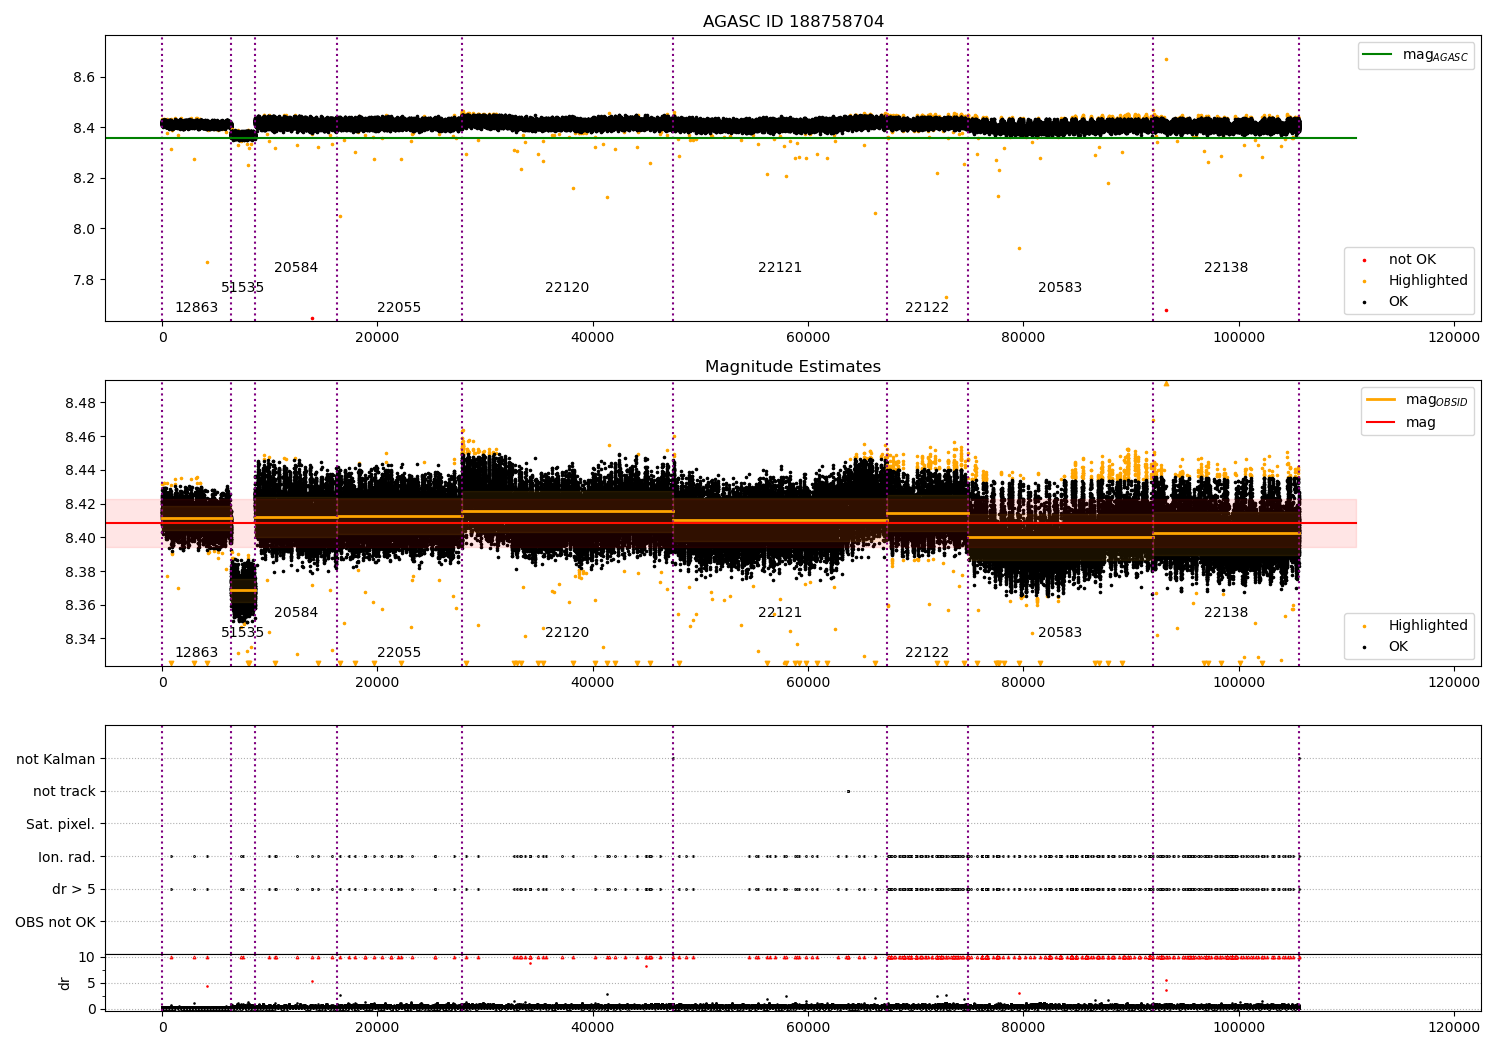Click the 8.40 y-tick on middle plot
The width and height of the screenshot is (1500, 1050).
pyautogui.click(x=80, y=539)
